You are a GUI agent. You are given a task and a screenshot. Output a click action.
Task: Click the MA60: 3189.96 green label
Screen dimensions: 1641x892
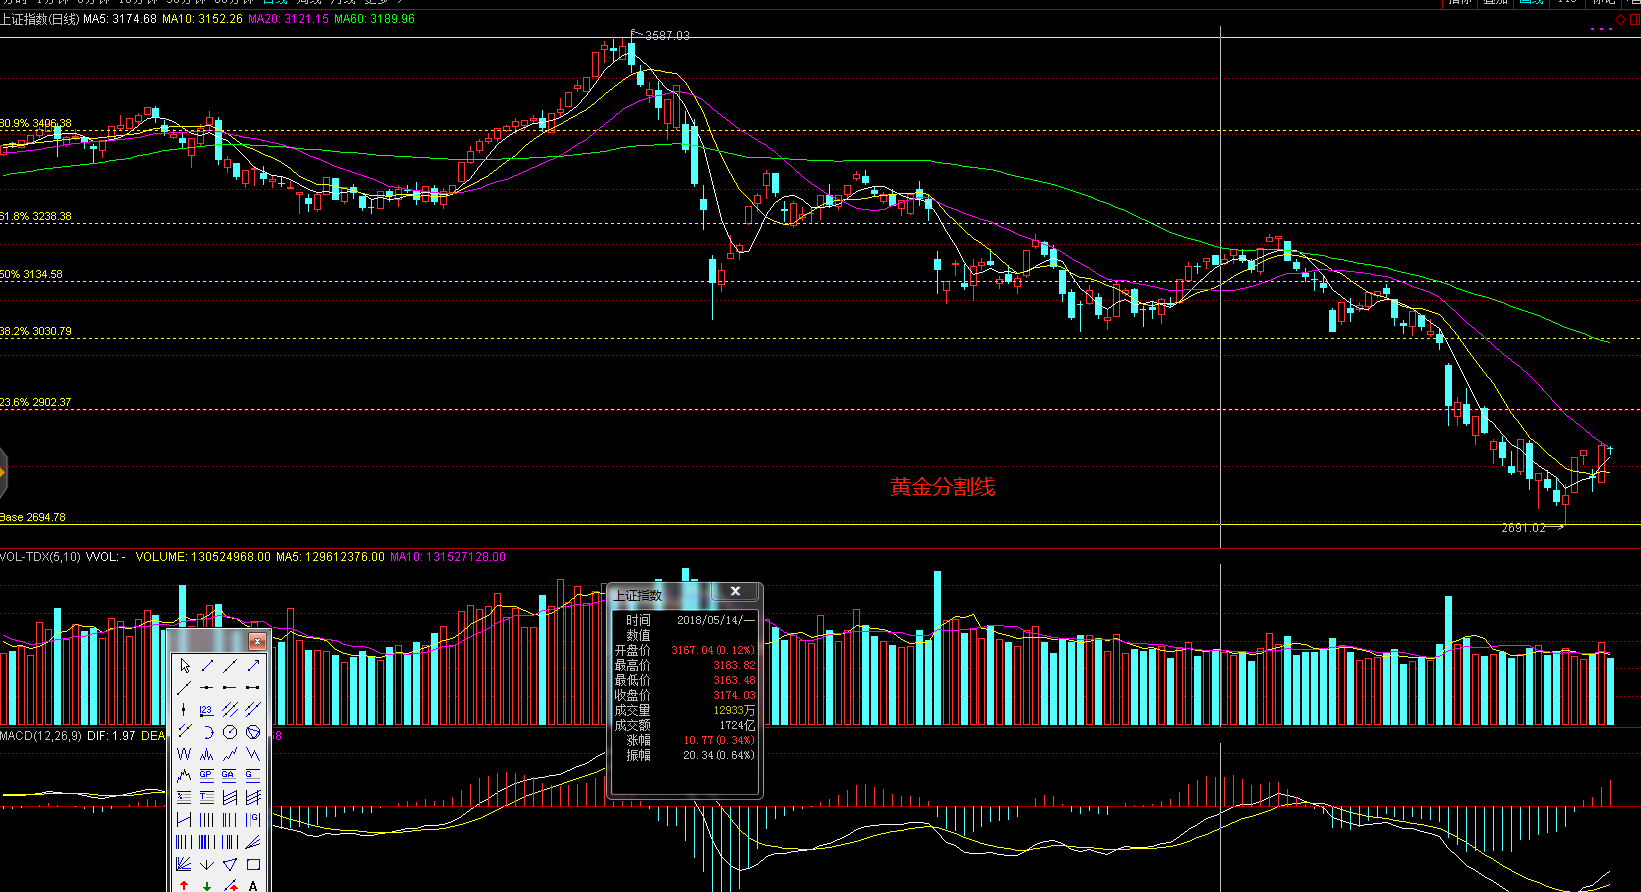(x=374, y=19)
